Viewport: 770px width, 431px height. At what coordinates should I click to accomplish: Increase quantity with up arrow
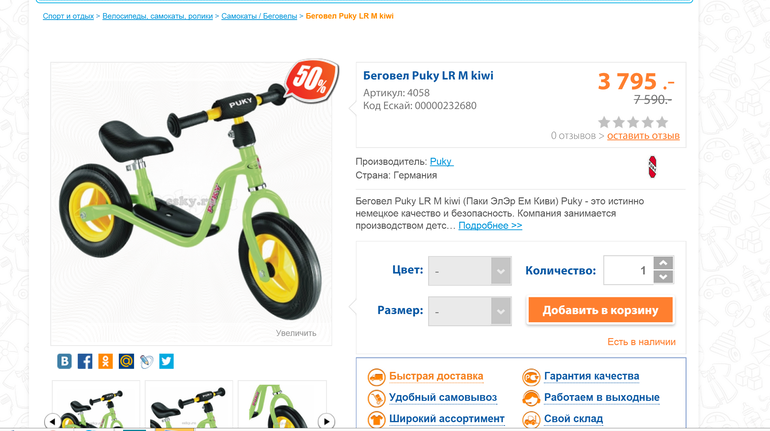pyautogui.click(x=663, y=263)
